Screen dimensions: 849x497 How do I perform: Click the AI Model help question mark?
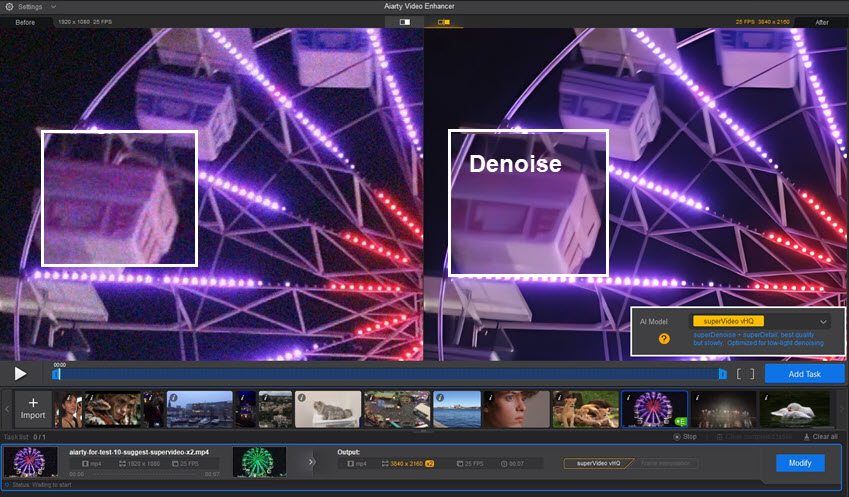[x=664, y=338]
